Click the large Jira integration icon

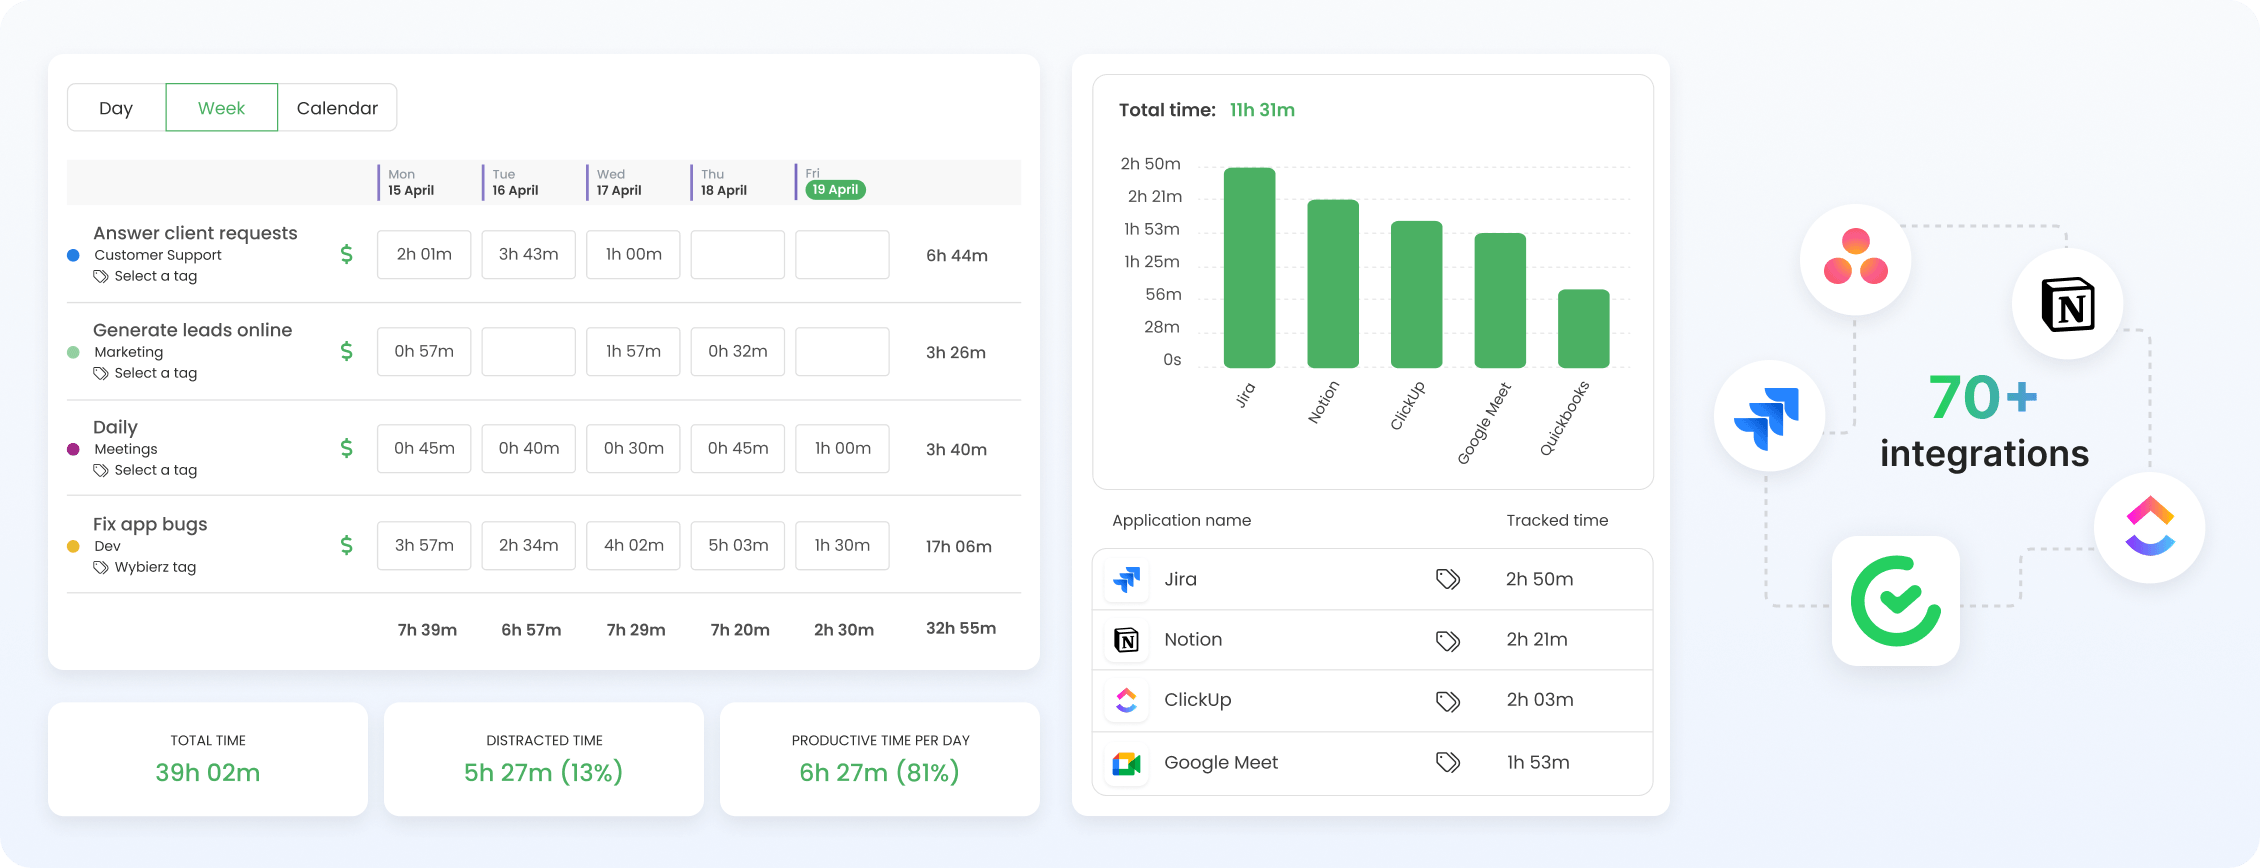tap(1769, 416)
